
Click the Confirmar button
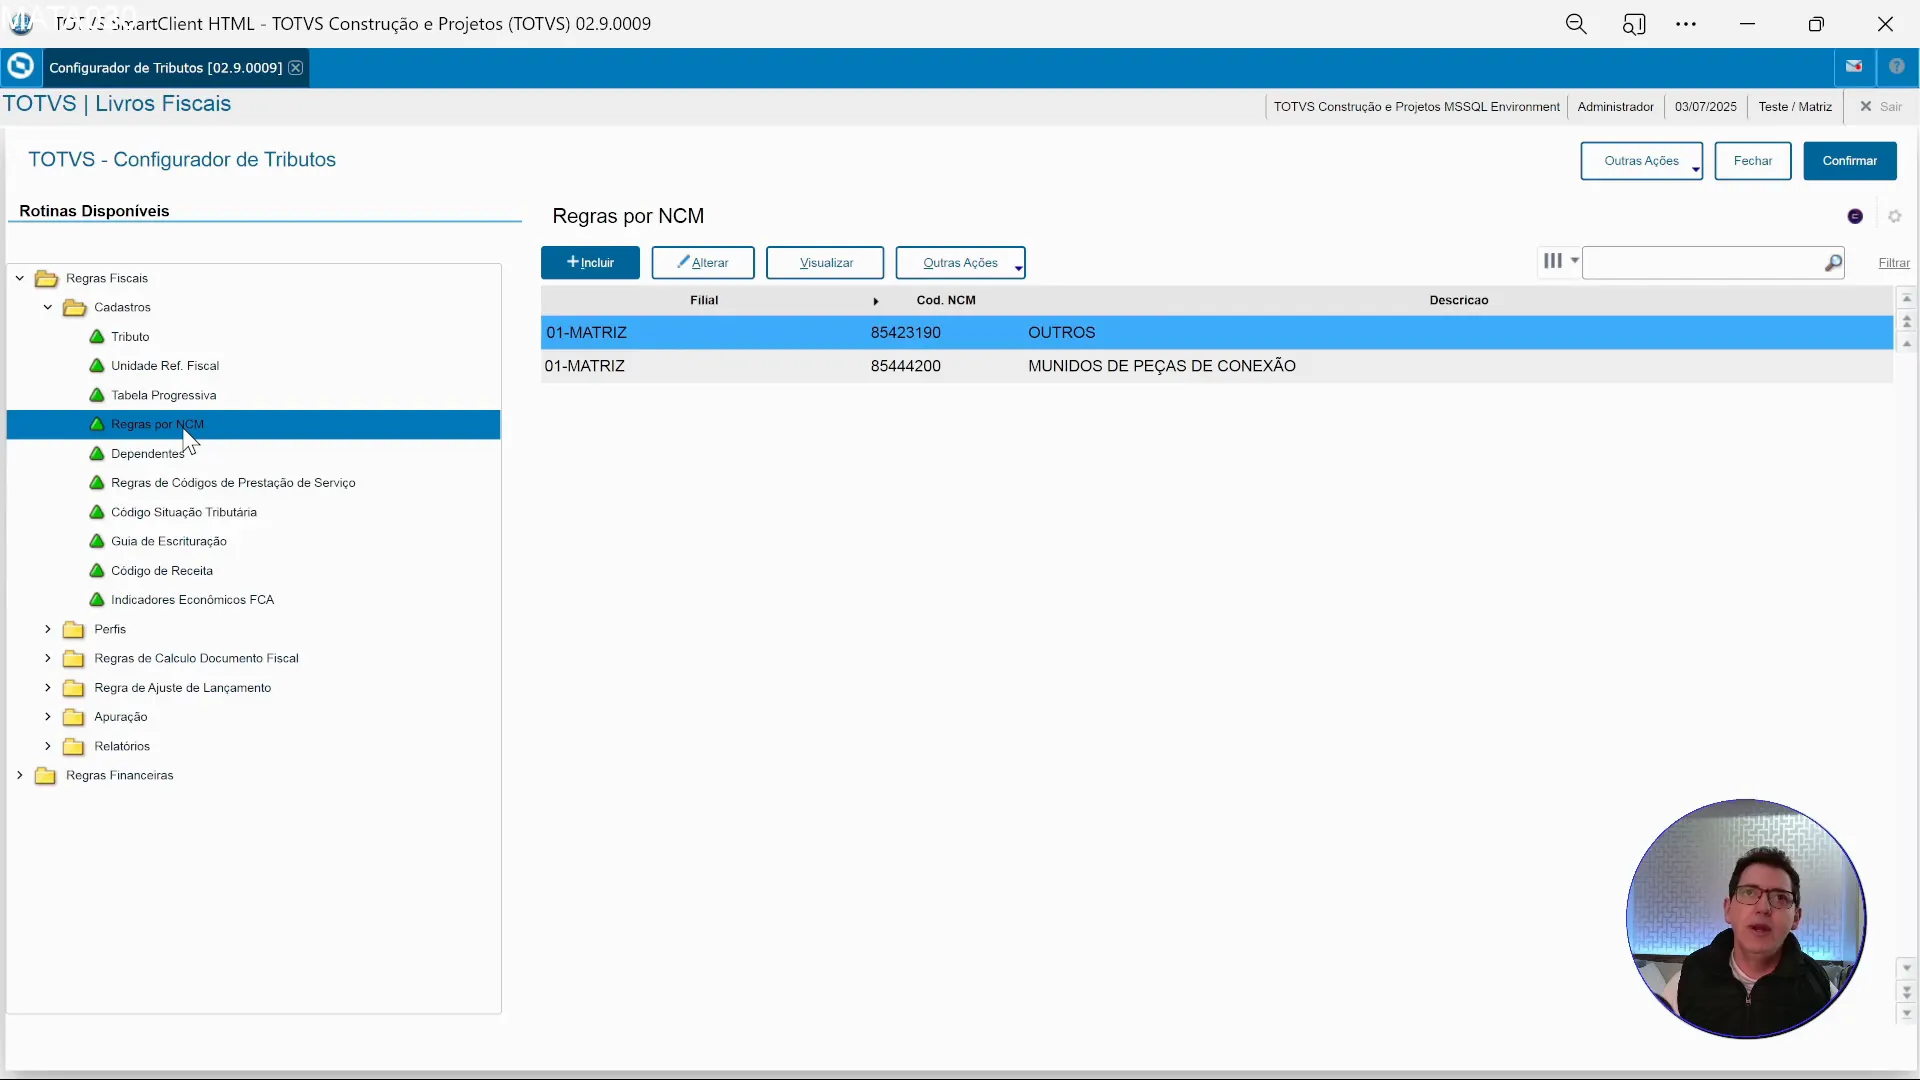[x=1850, y=161]
